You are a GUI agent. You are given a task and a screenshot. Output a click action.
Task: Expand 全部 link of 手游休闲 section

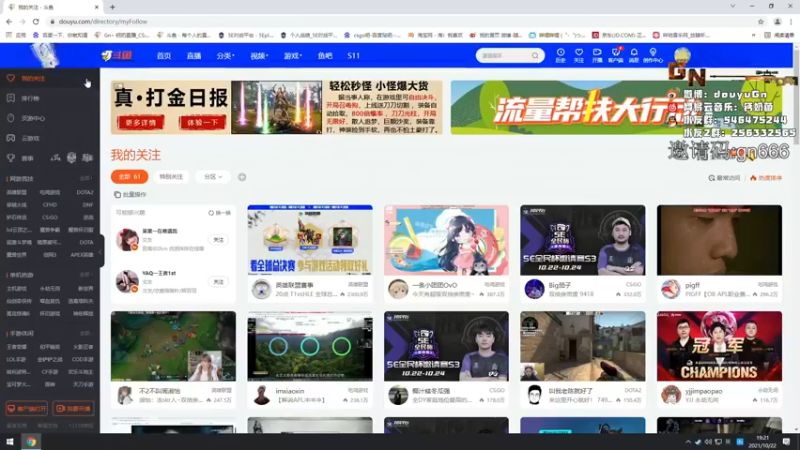(x=85, y=333)
